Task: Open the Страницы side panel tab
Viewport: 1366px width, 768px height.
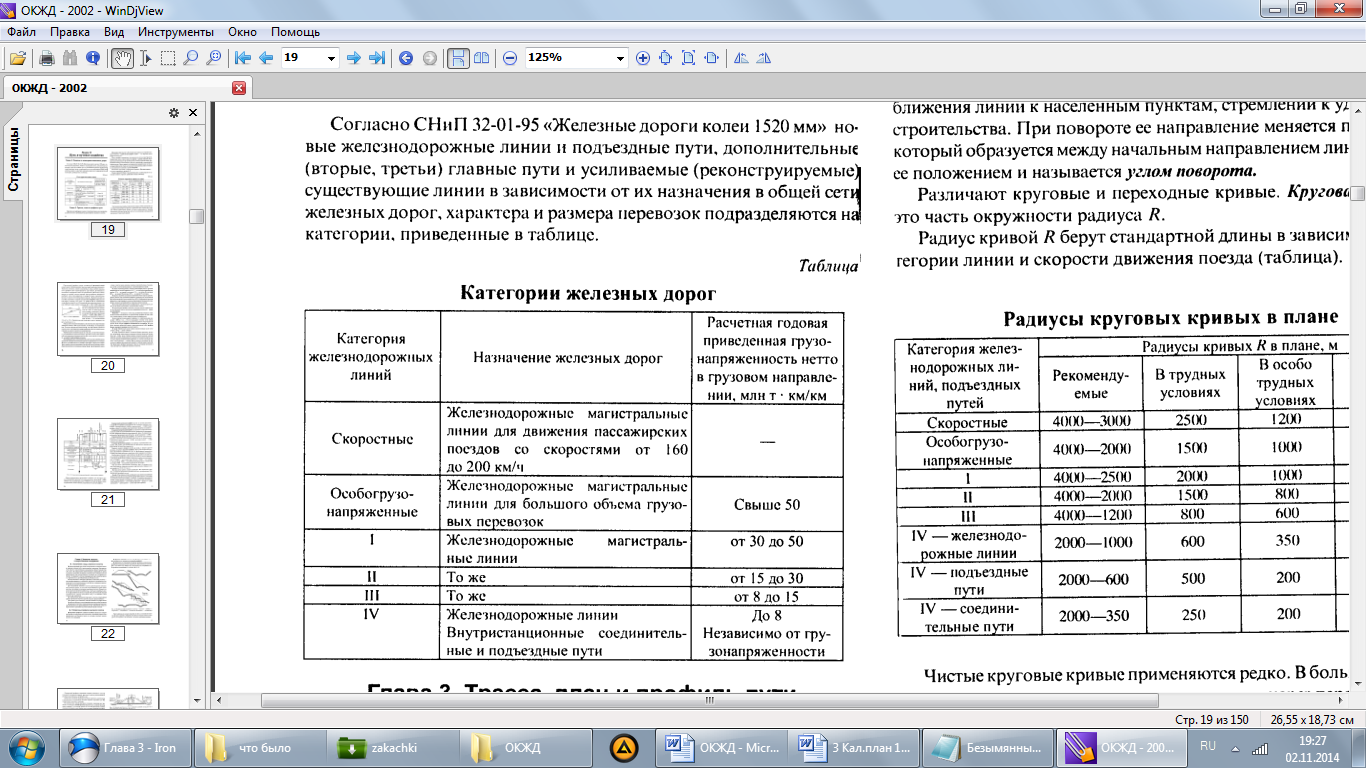Action: pos(14,159)
